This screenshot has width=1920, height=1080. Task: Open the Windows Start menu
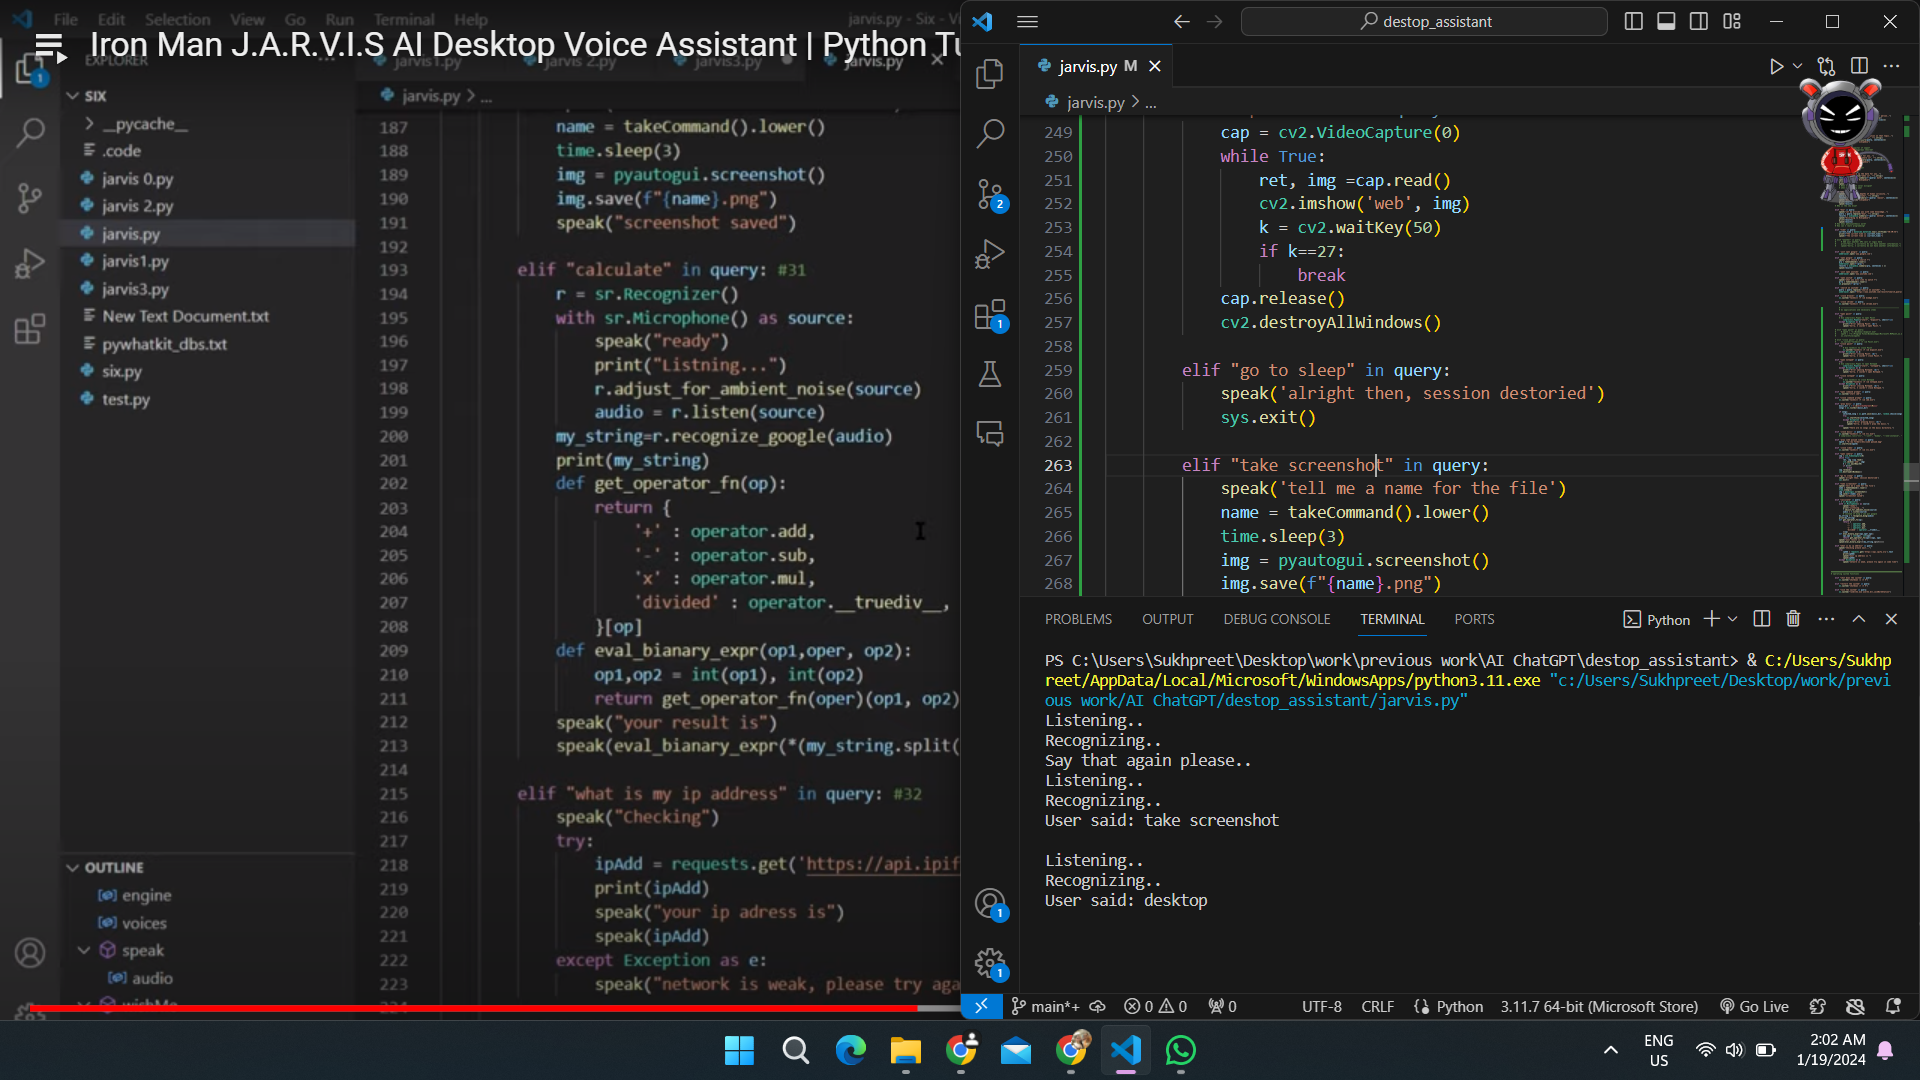coord(739,1050)
